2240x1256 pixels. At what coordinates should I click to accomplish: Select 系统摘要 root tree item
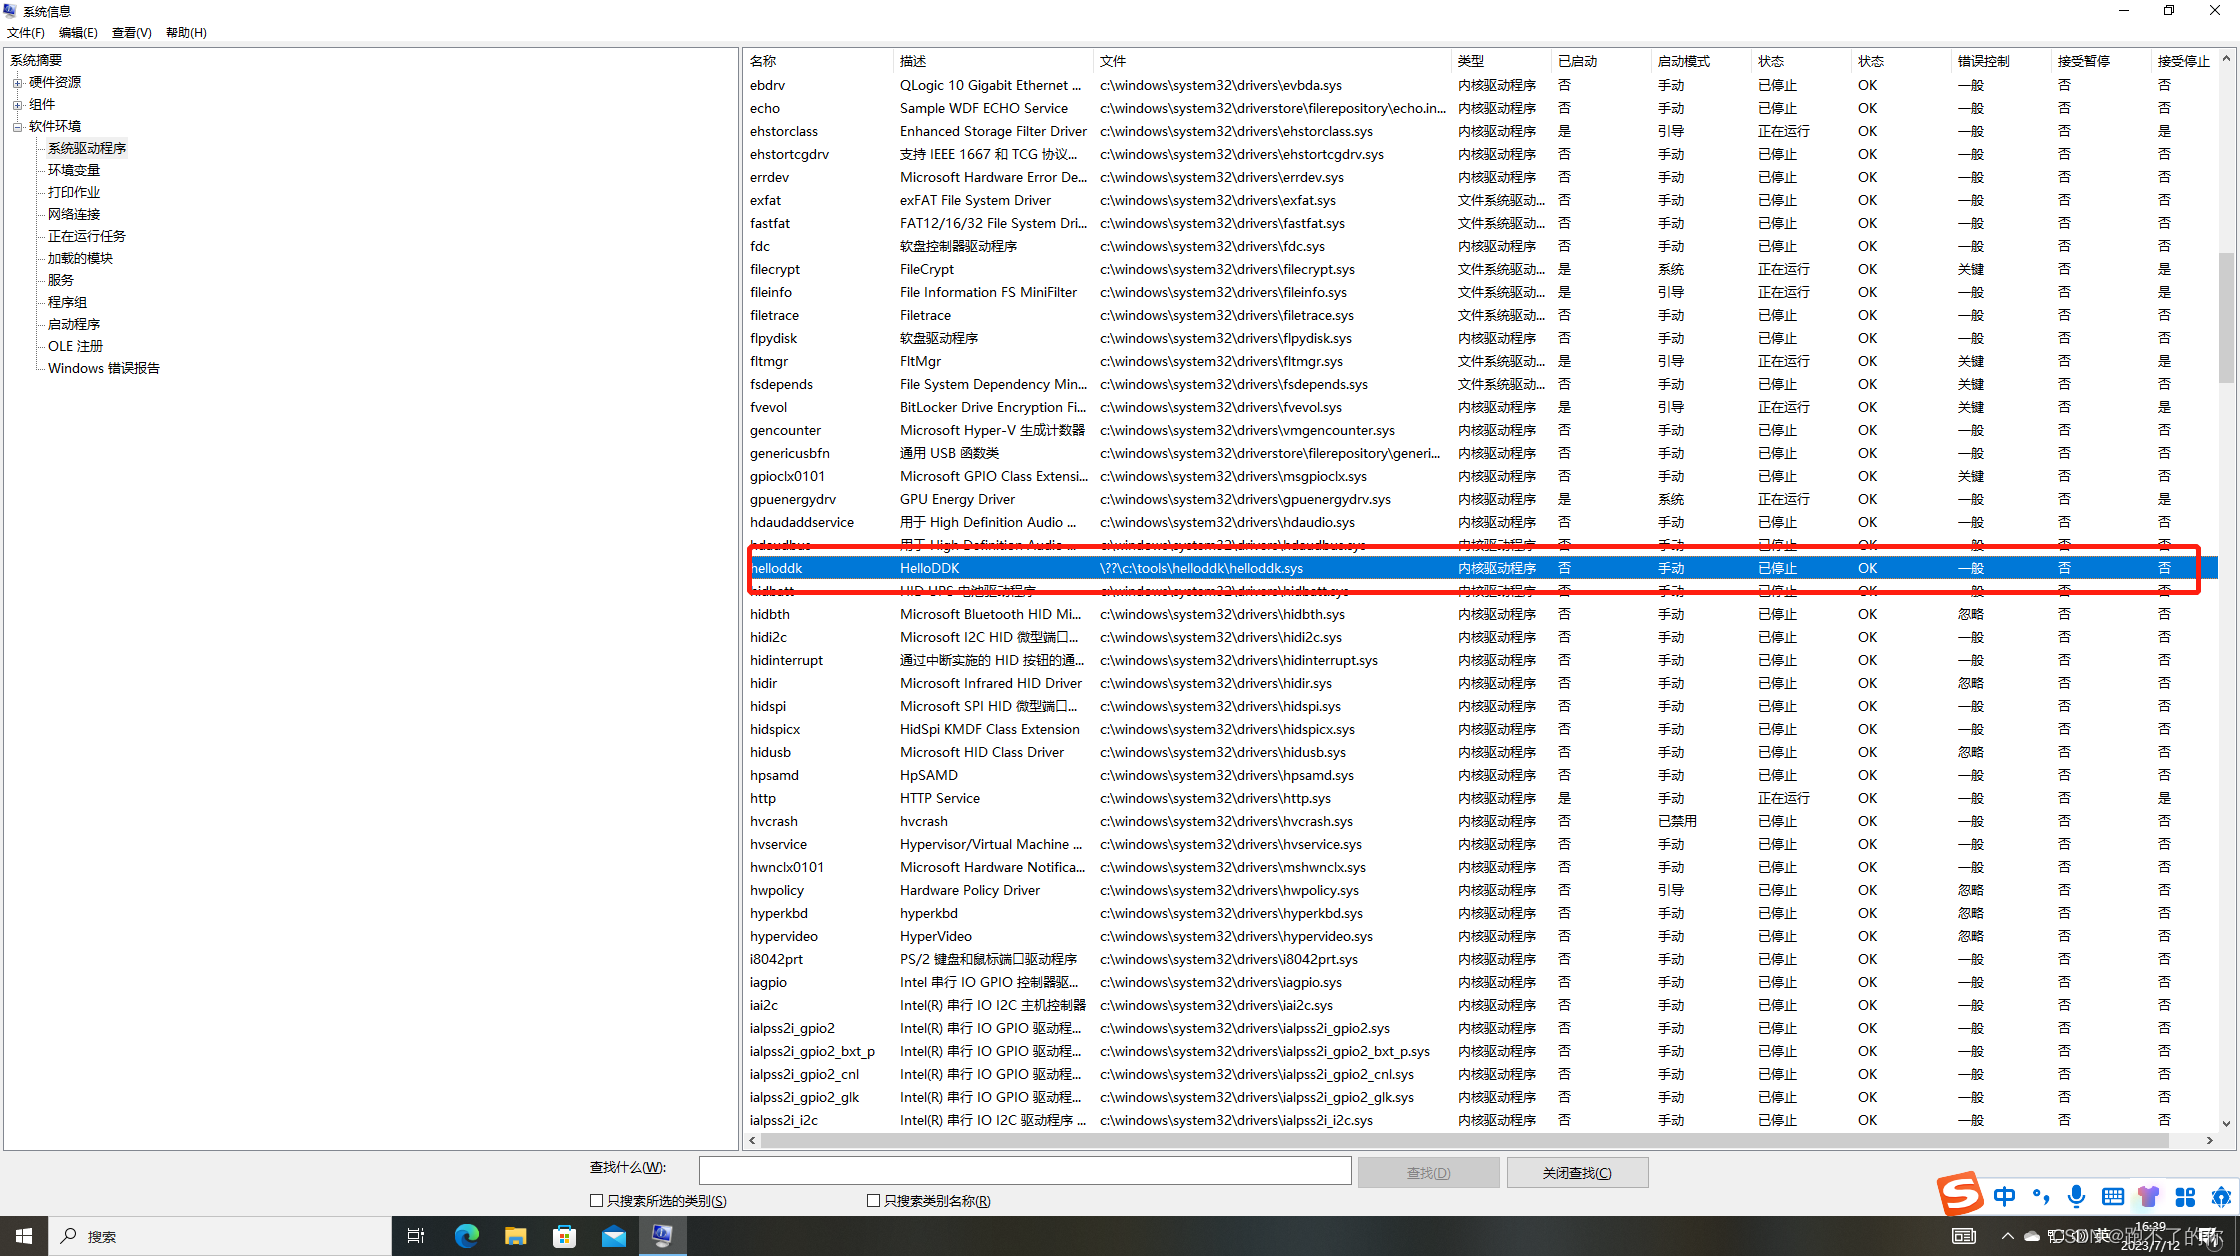coord(36,60)
